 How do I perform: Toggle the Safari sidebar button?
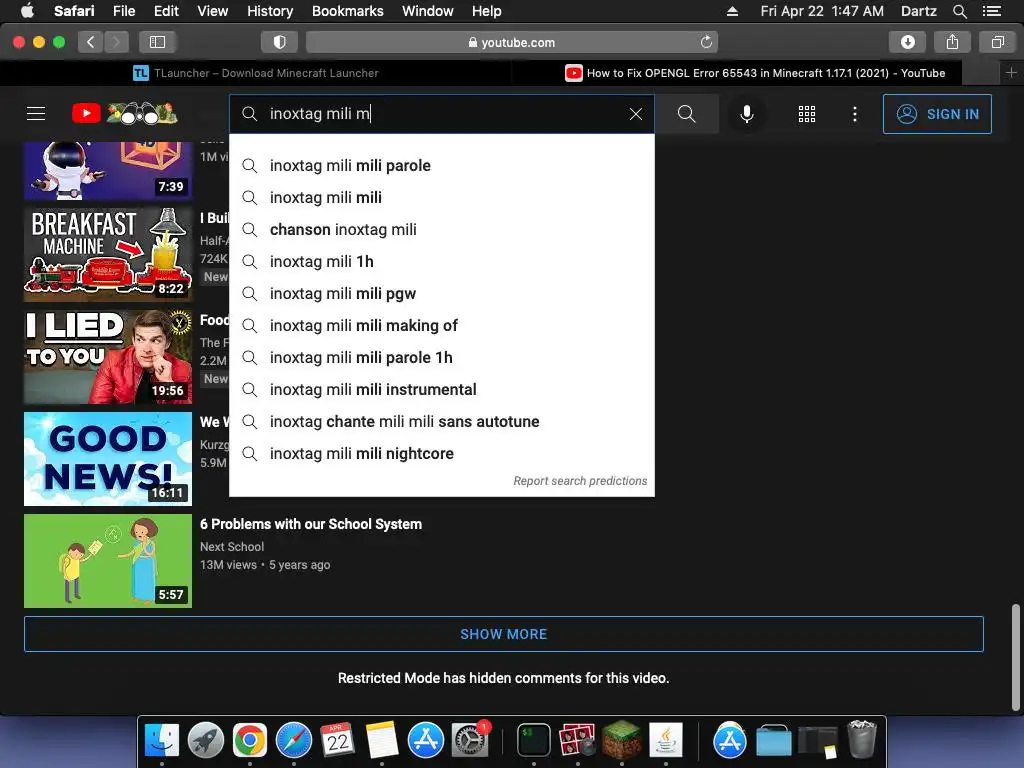[157, 42]
